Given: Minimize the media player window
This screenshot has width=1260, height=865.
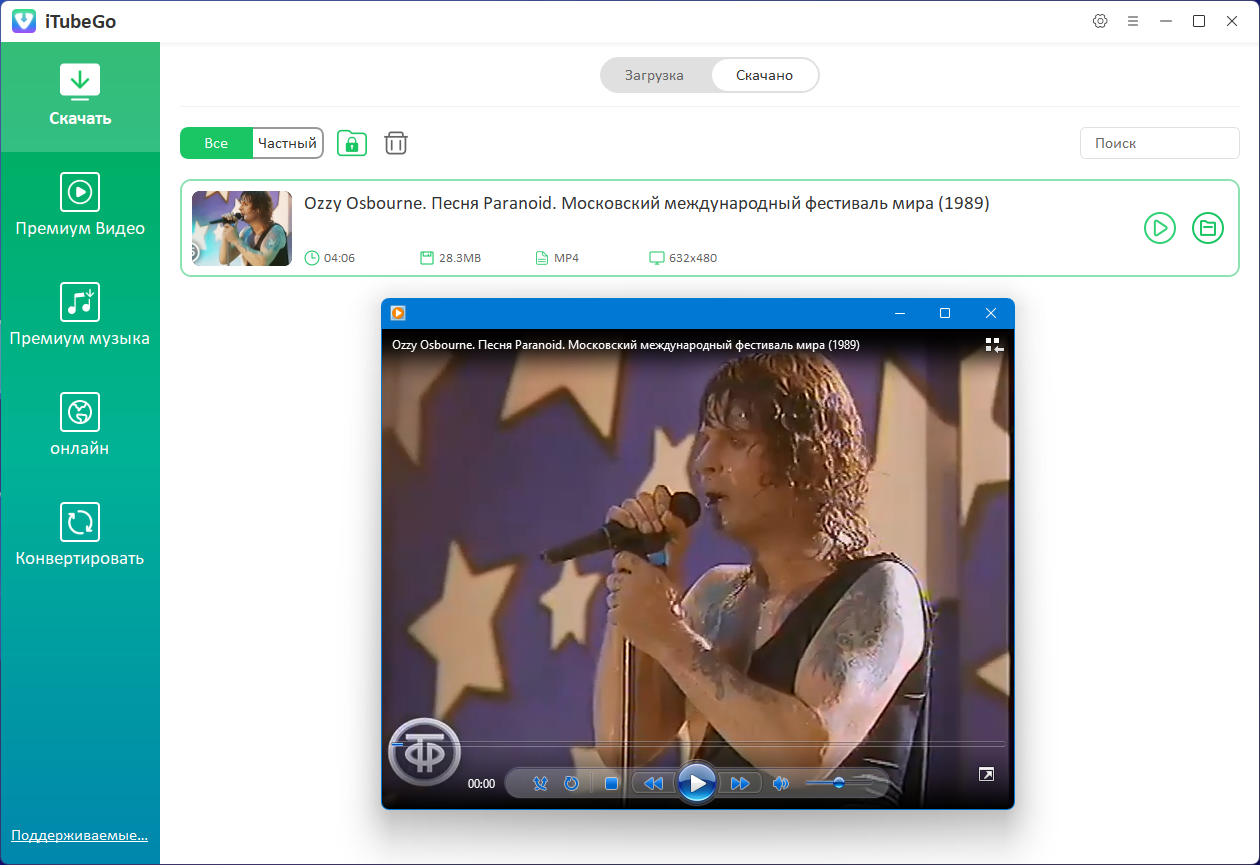Looking at the screenshot, I should (899, 313).
